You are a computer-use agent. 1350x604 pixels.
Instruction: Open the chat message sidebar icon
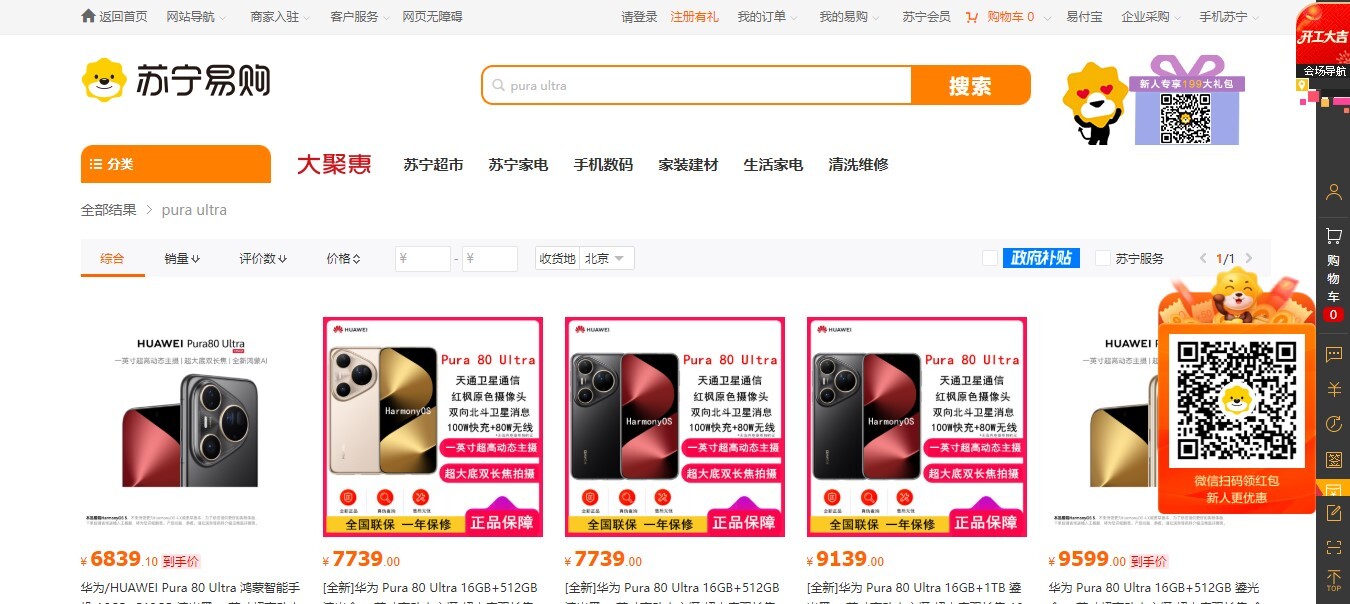coord(1333,354)
